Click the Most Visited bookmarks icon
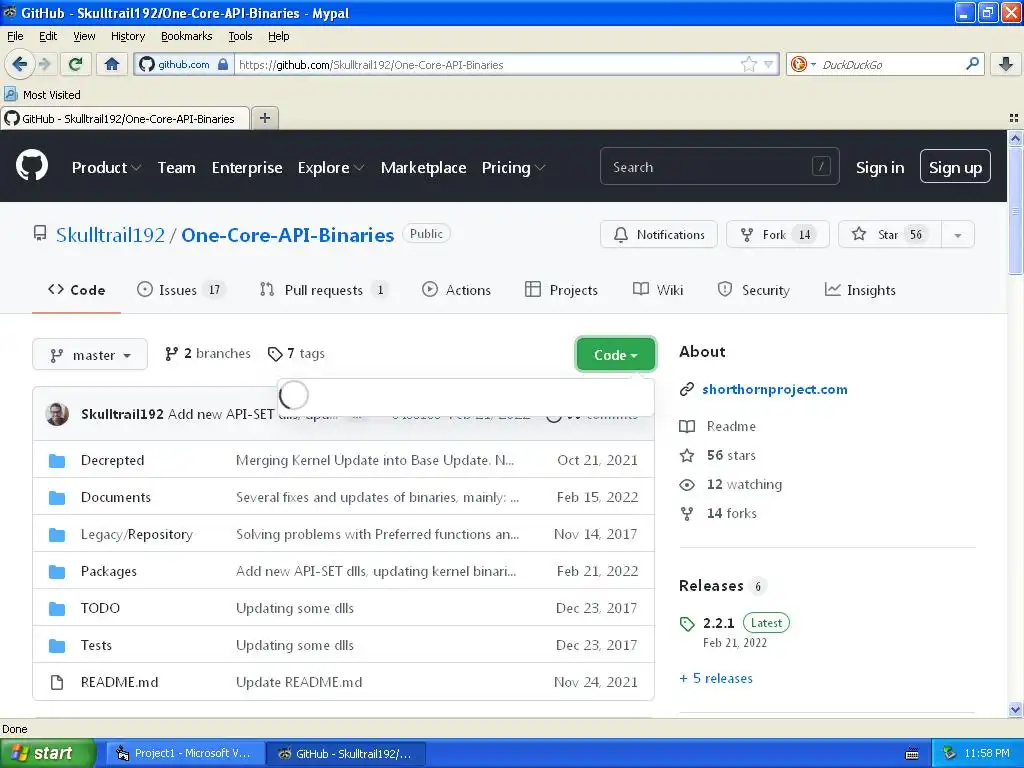Viewport: 1024px width, 768px height. 10,94
